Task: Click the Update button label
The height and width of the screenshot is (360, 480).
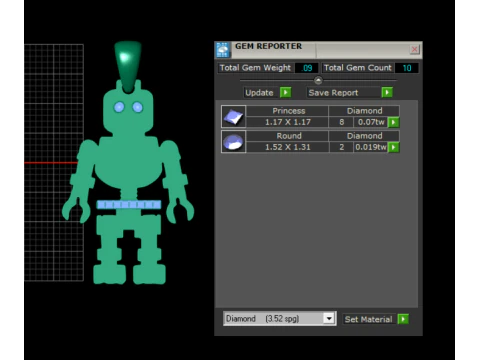Action: coord(259,93)
